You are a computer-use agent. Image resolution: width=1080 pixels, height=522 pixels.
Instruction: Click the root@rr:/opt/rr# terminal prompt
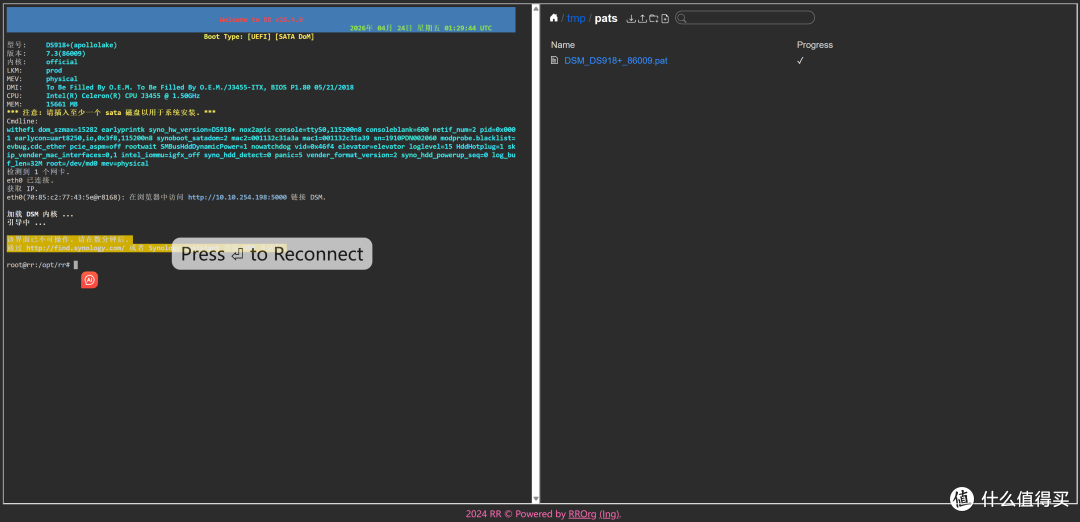point(39,264)
